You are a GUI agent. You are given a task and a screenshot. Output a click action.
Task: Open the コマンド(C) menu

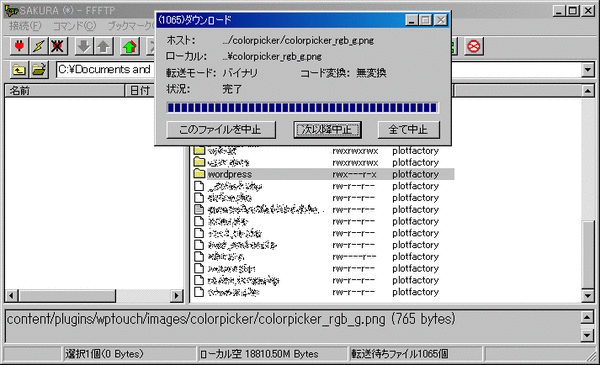pos(74,26)
